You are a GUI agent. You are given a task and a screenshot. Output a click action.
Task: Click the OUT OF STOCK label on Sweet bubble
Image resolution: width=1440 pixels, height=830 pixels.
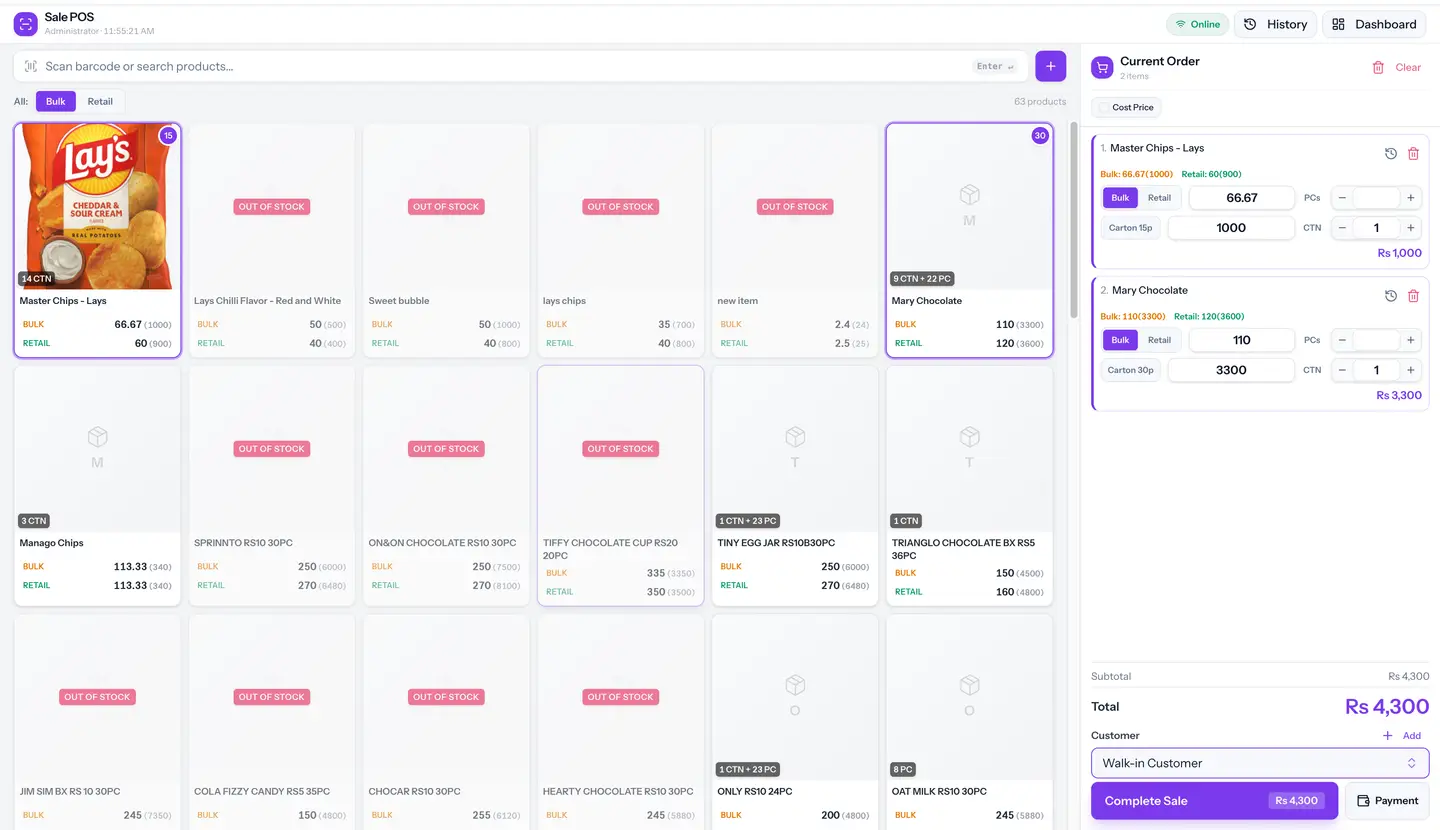[x=446, y=207]
